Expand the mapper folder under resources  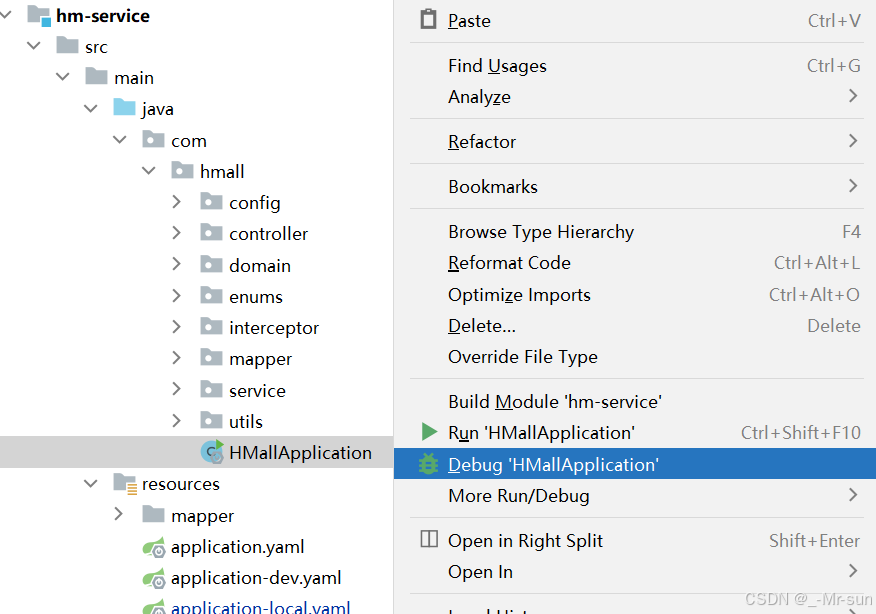[119, 515]
